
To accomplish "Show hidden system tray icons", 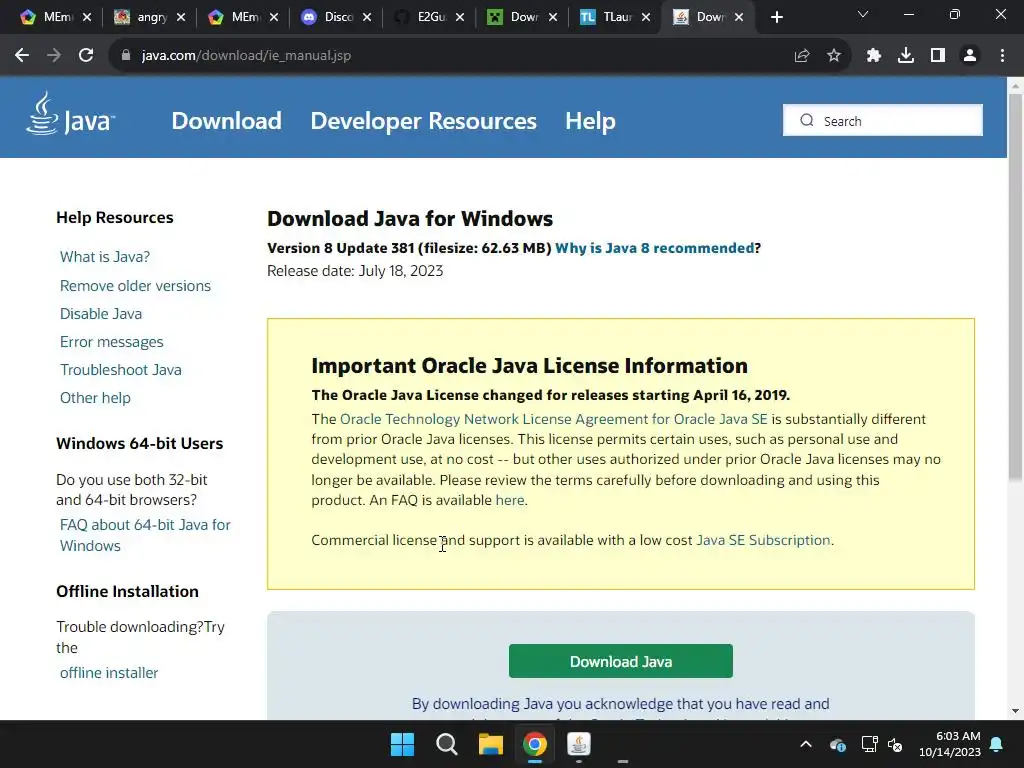I will (x=806, y=744).
